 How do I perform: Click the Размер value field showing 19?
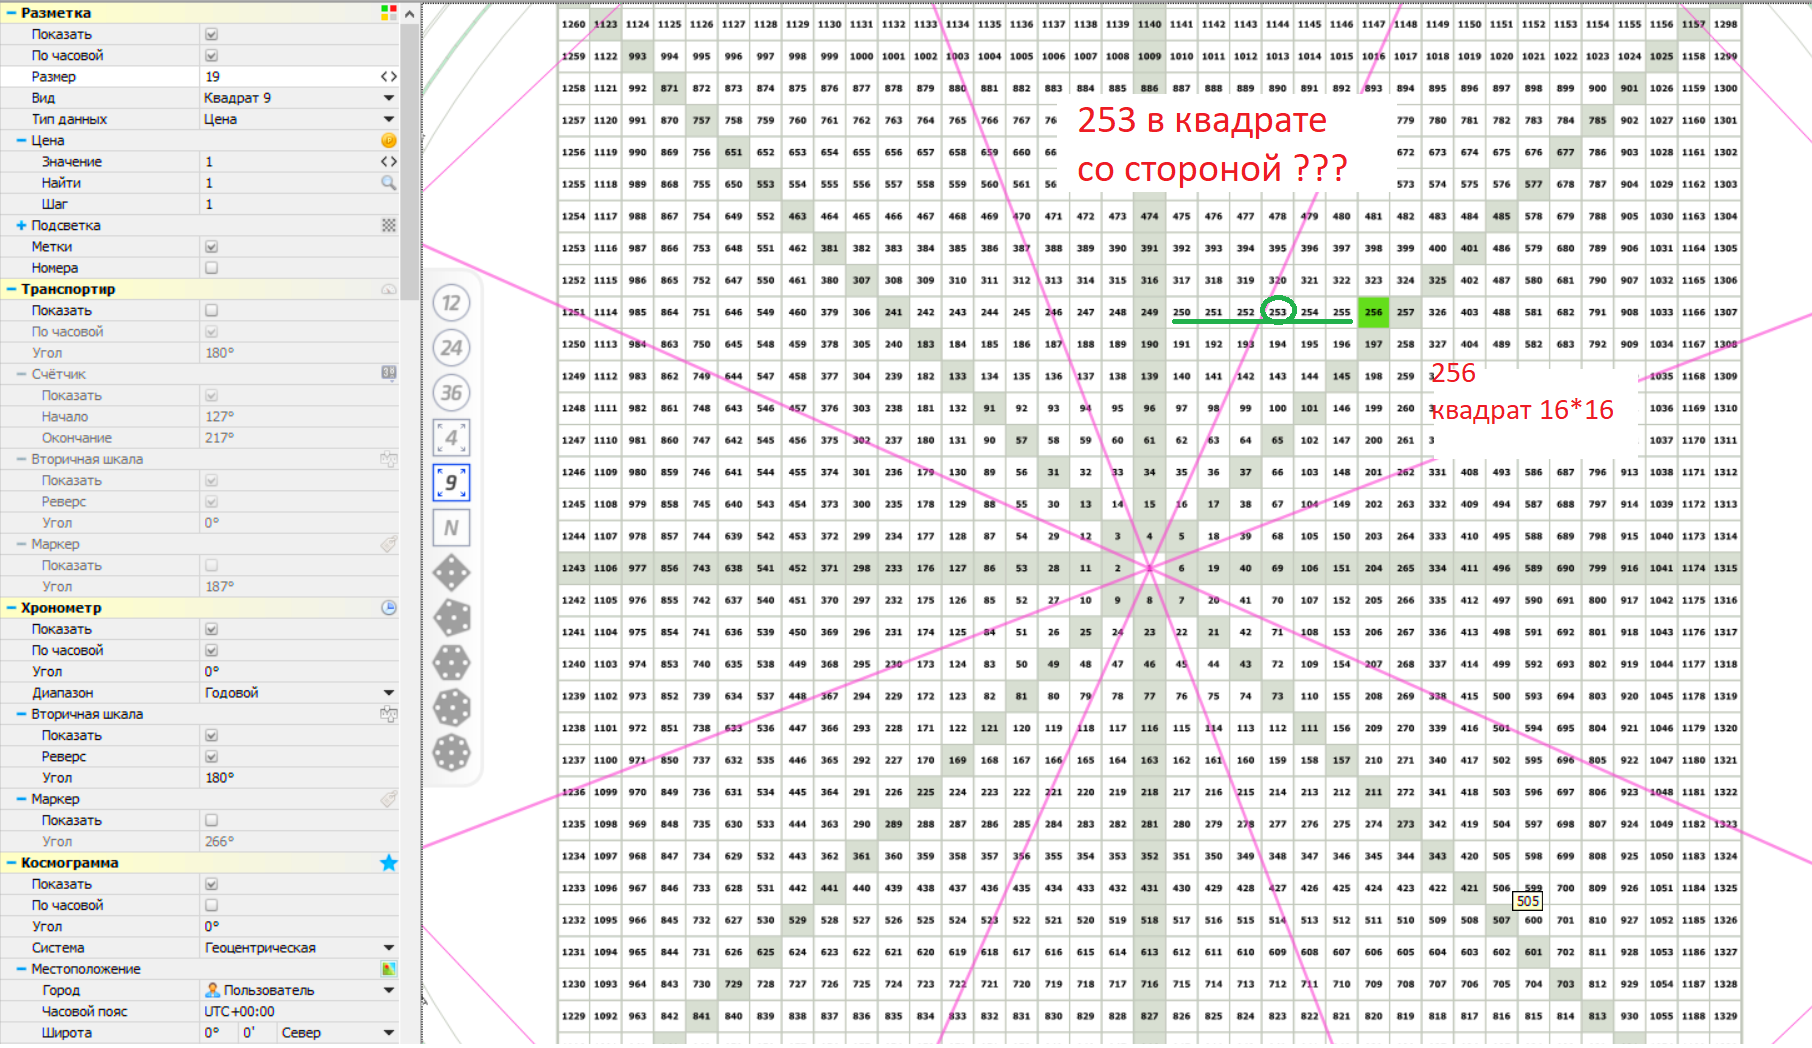tap(289, 76)
